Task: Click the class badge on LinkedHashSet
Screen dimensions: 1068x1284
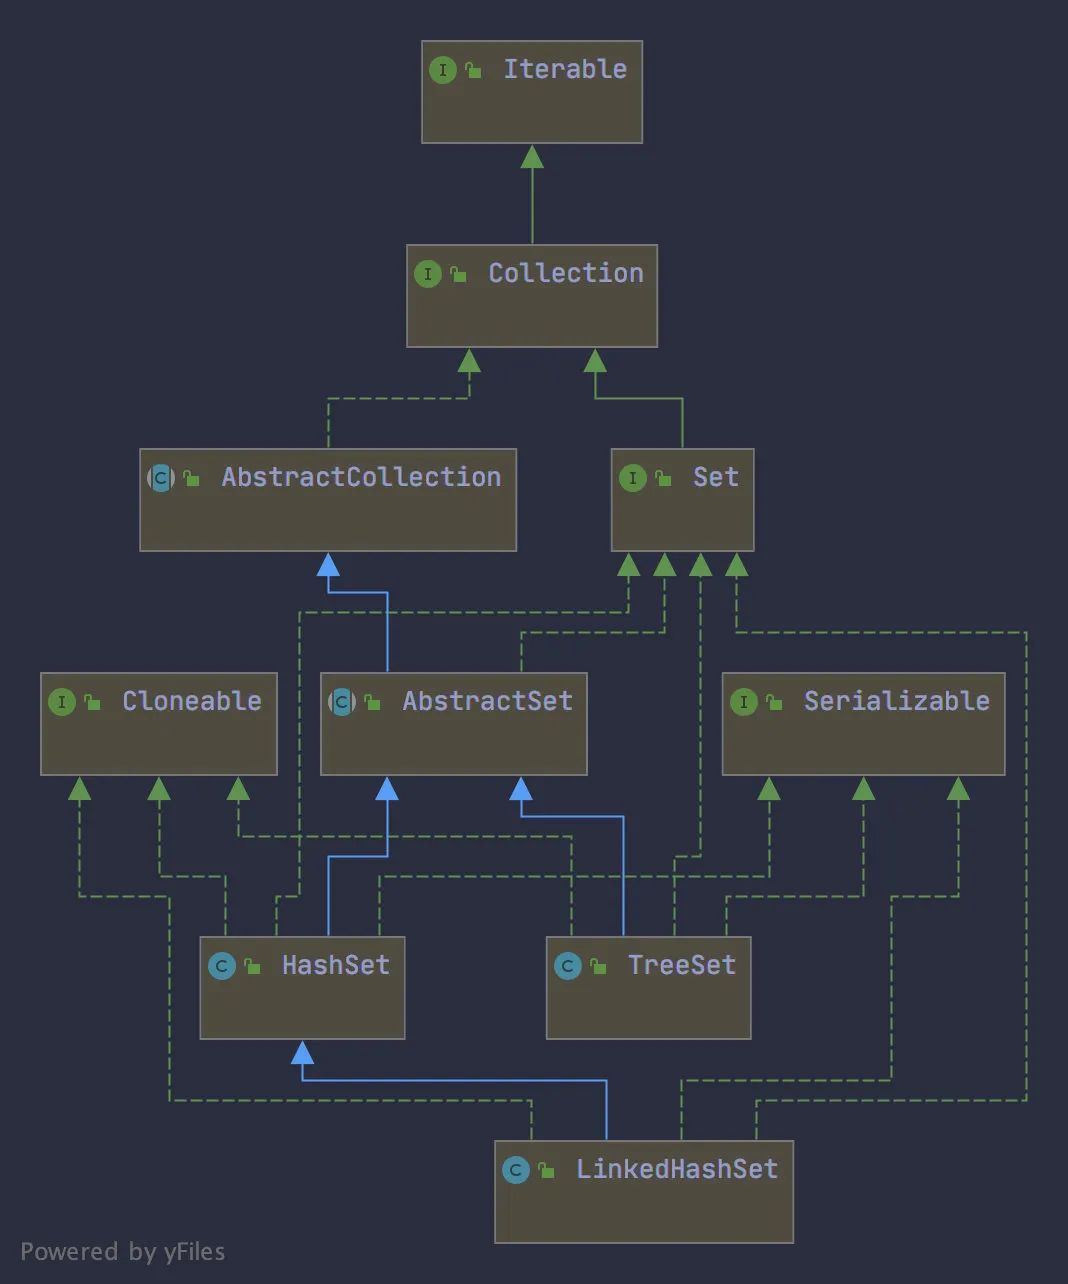Action: 515,1169
